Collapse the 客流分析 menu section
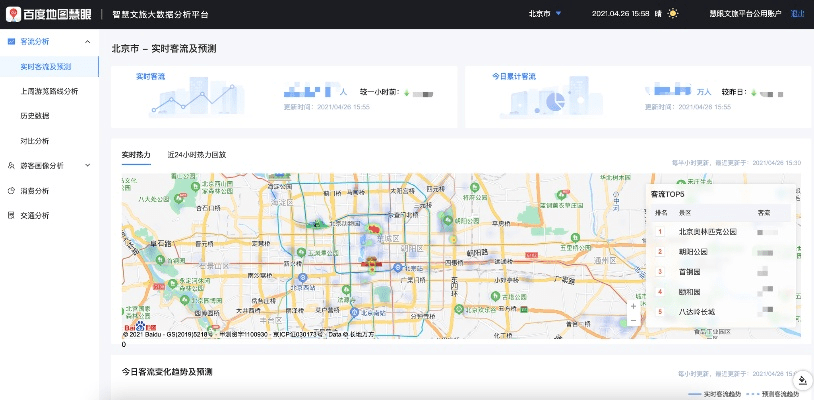 pyautogui.click(x=88, y=42)
